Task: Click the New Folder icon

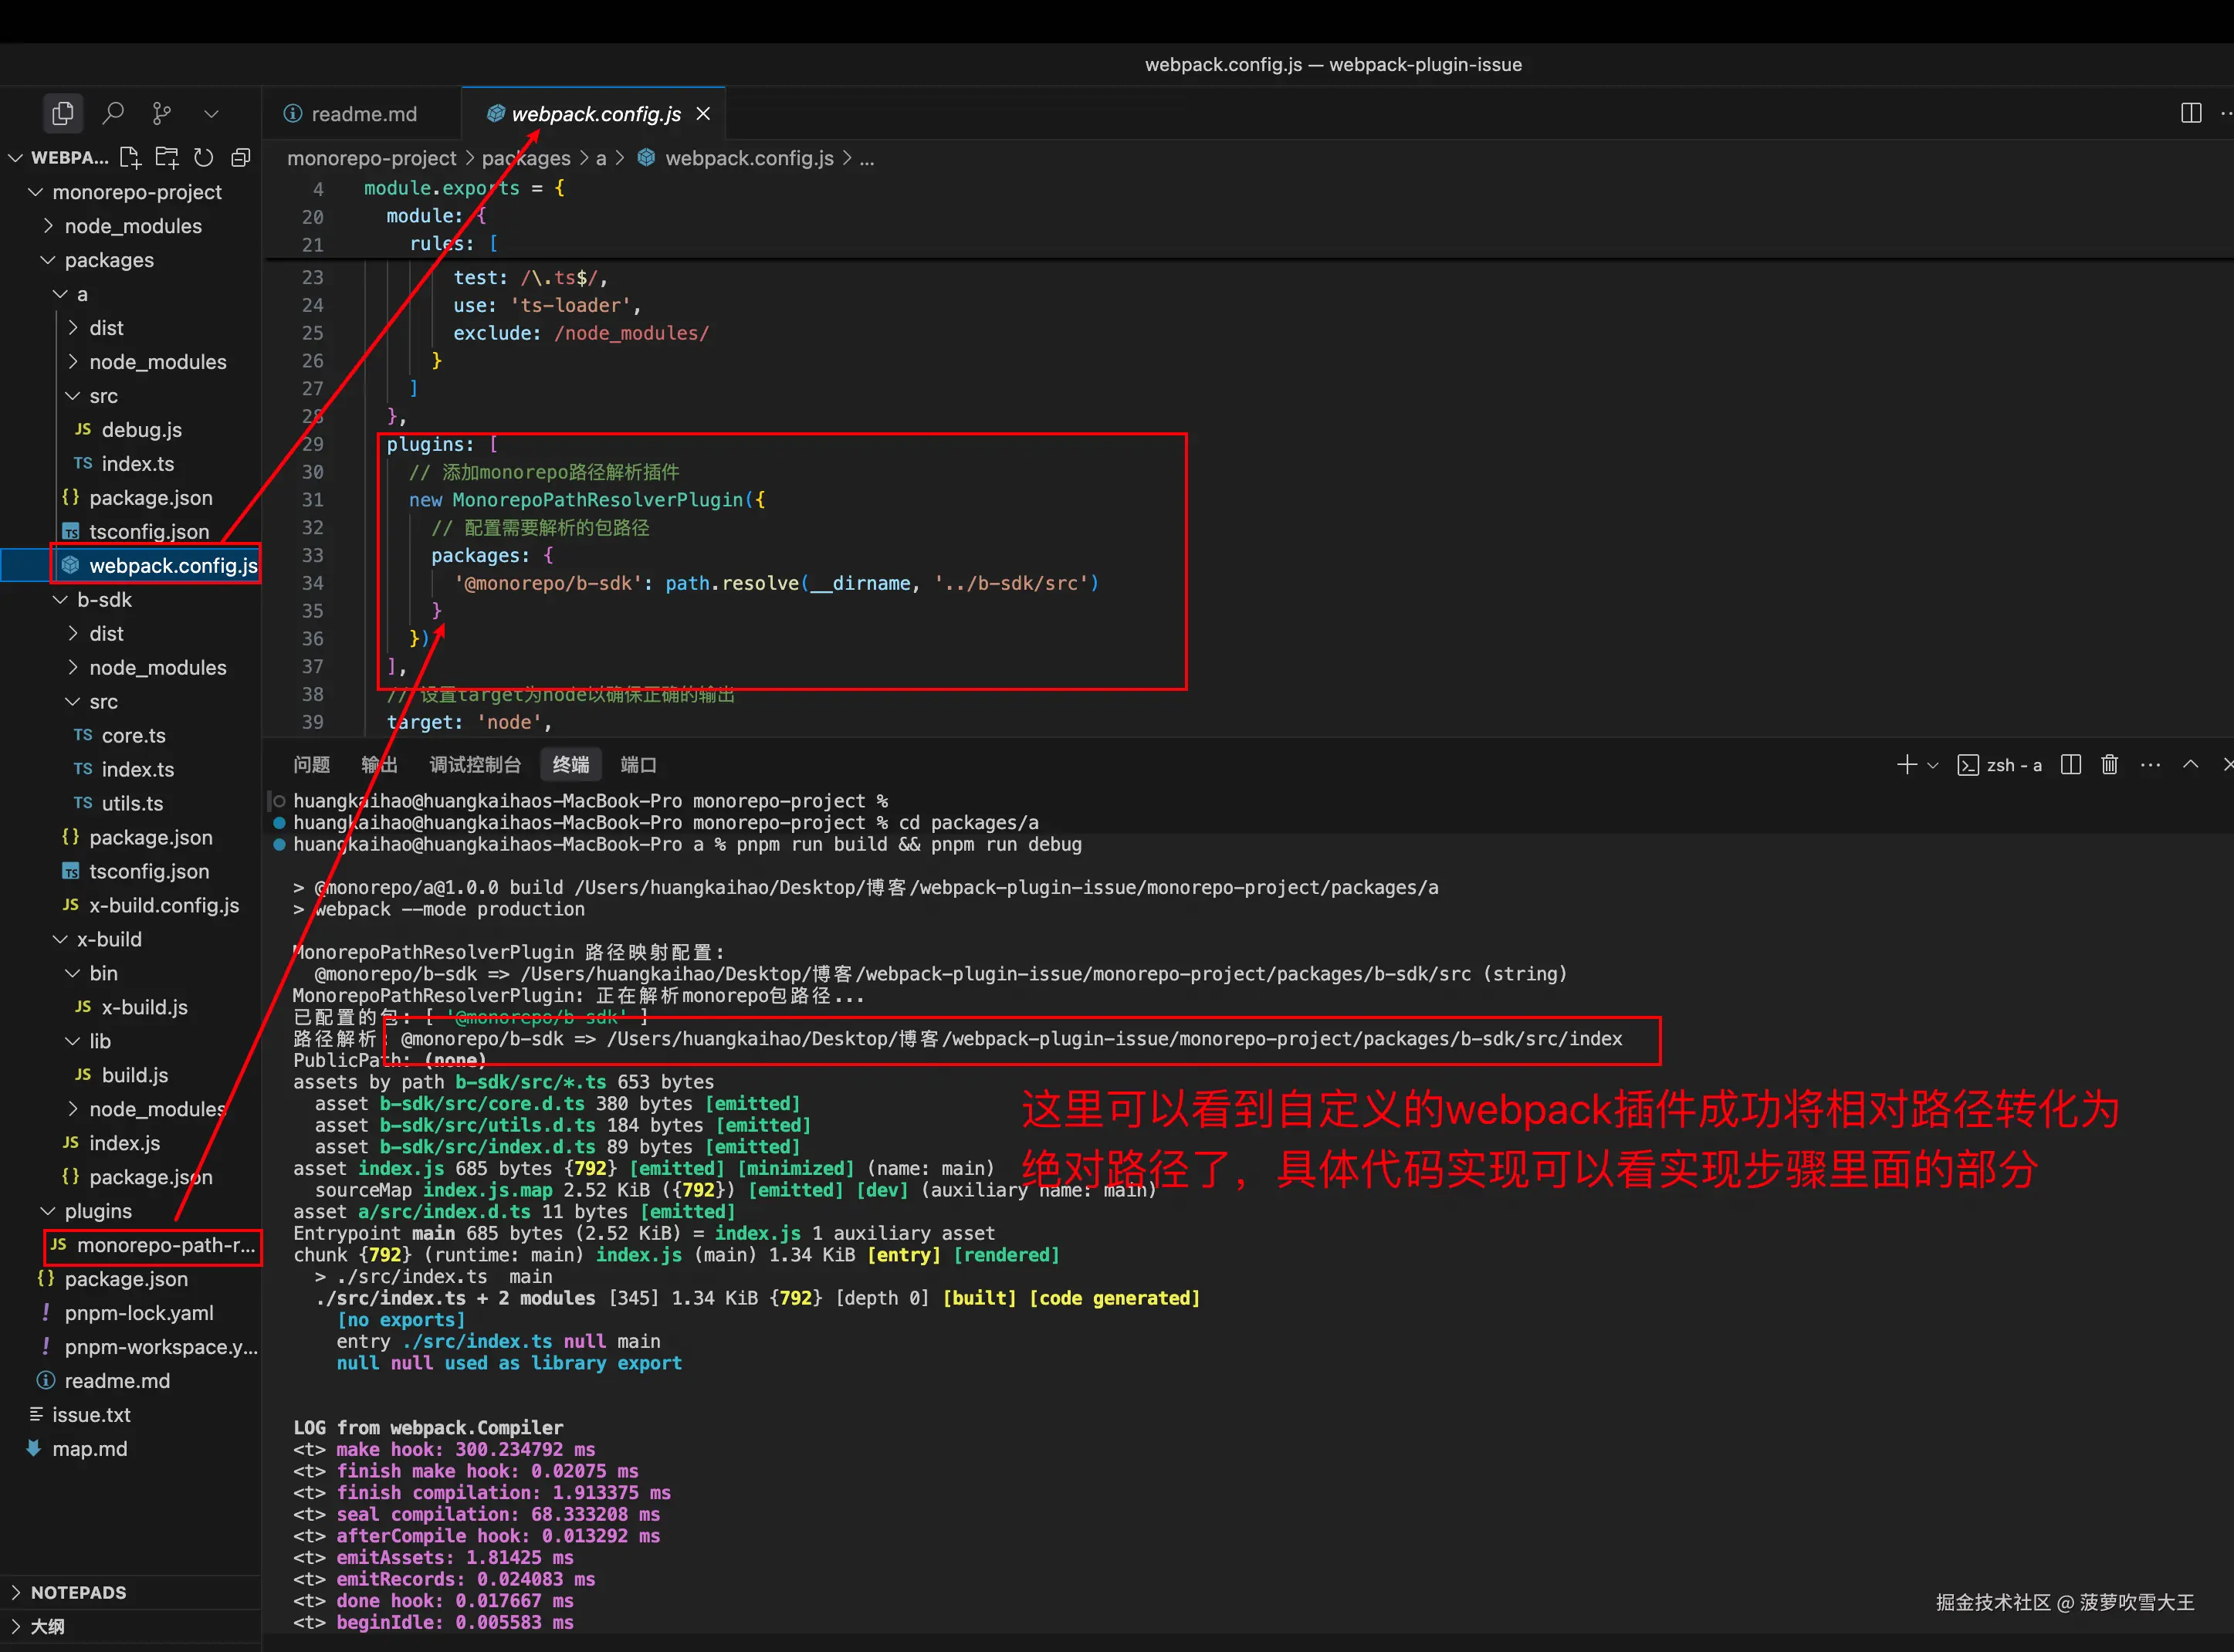Action: (x=167, y=158)
